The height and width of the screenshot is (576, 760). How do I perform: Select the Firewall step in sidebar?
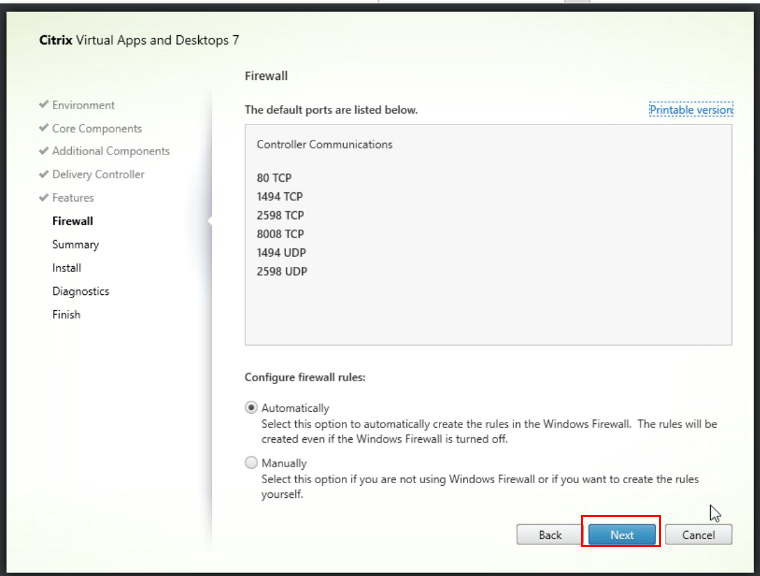(x=73, y=221)
